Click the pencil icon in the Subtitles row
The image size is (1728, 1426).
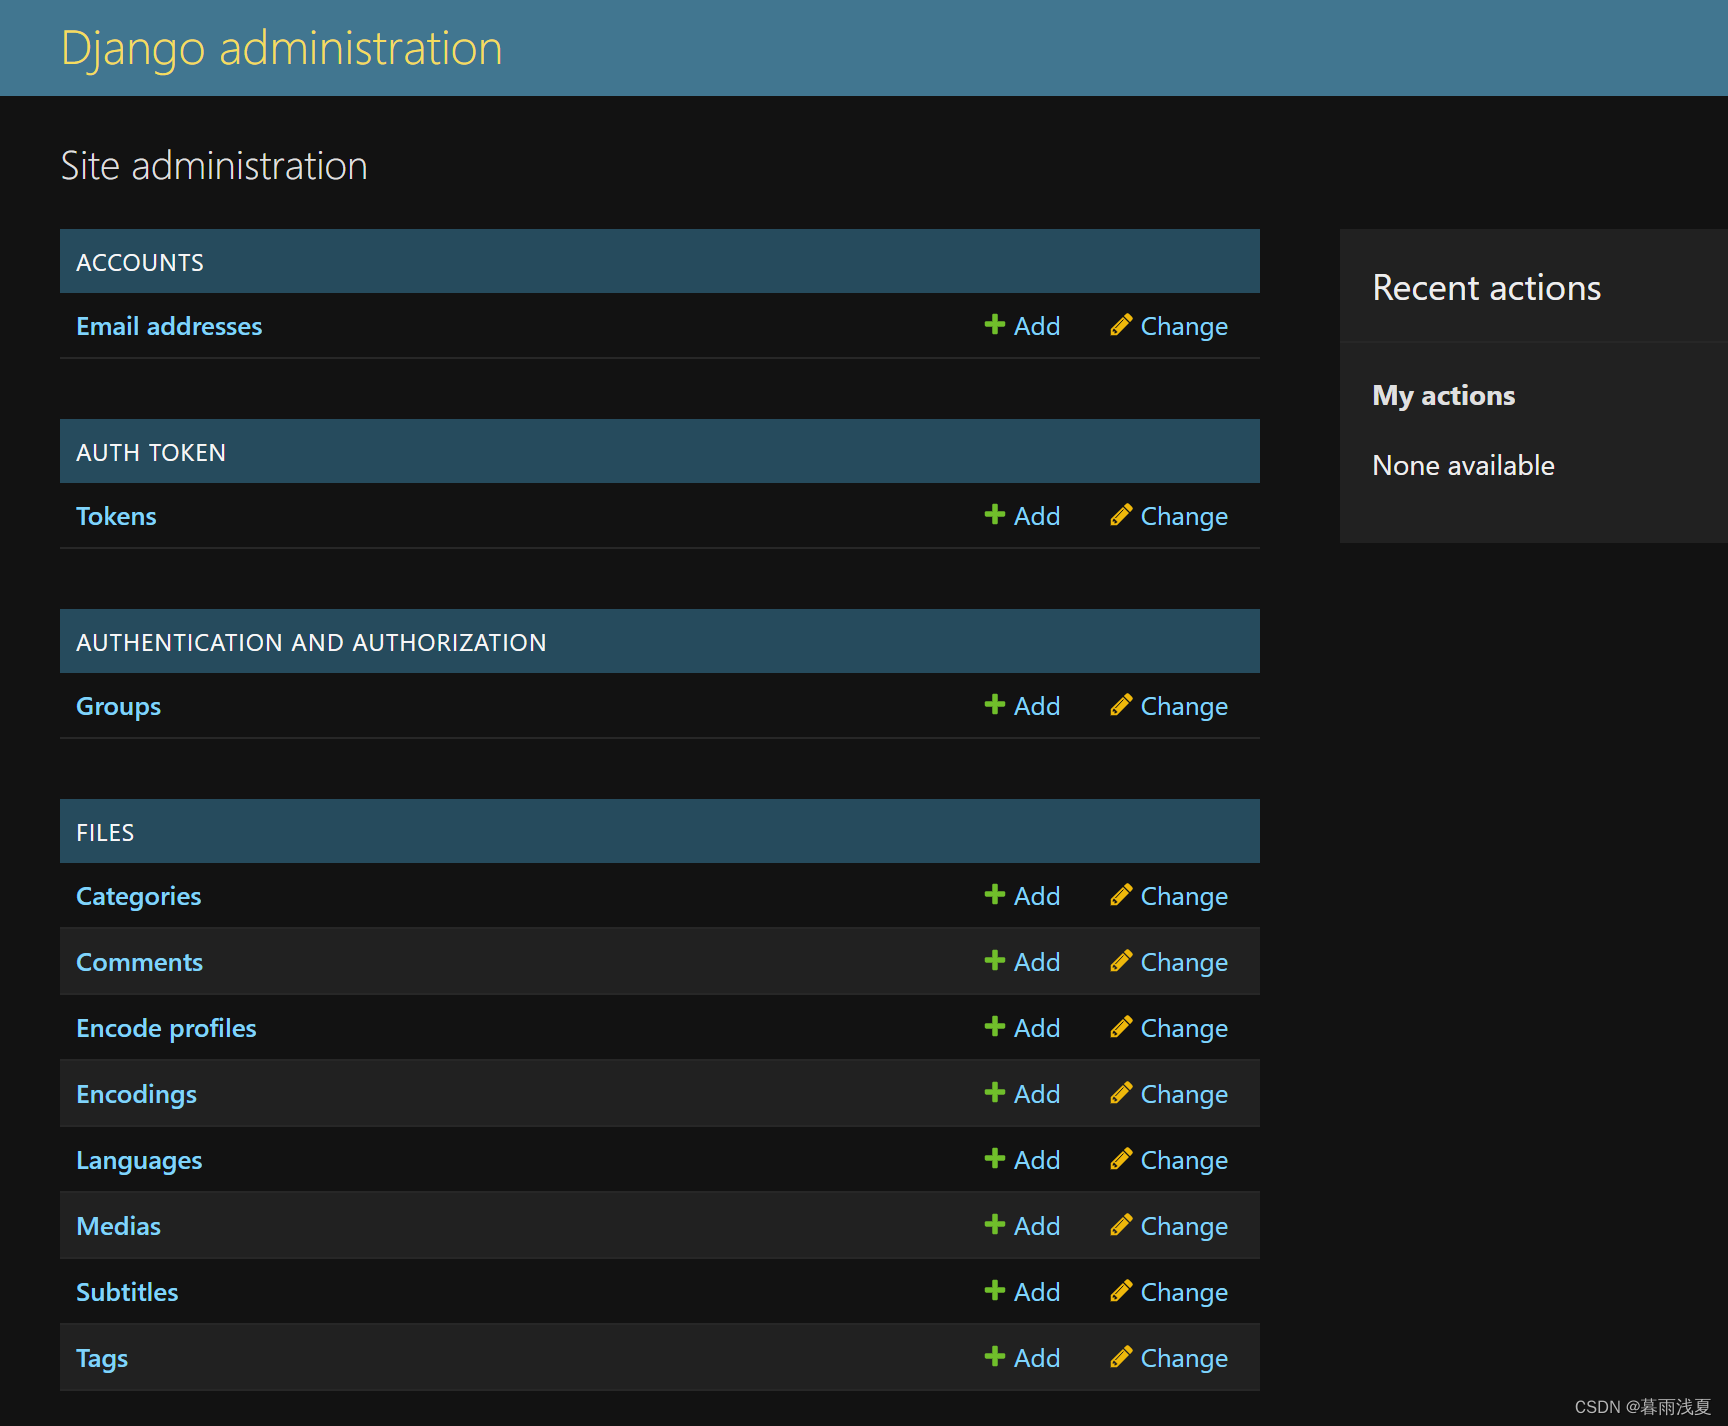(x=1121, y=1291)
